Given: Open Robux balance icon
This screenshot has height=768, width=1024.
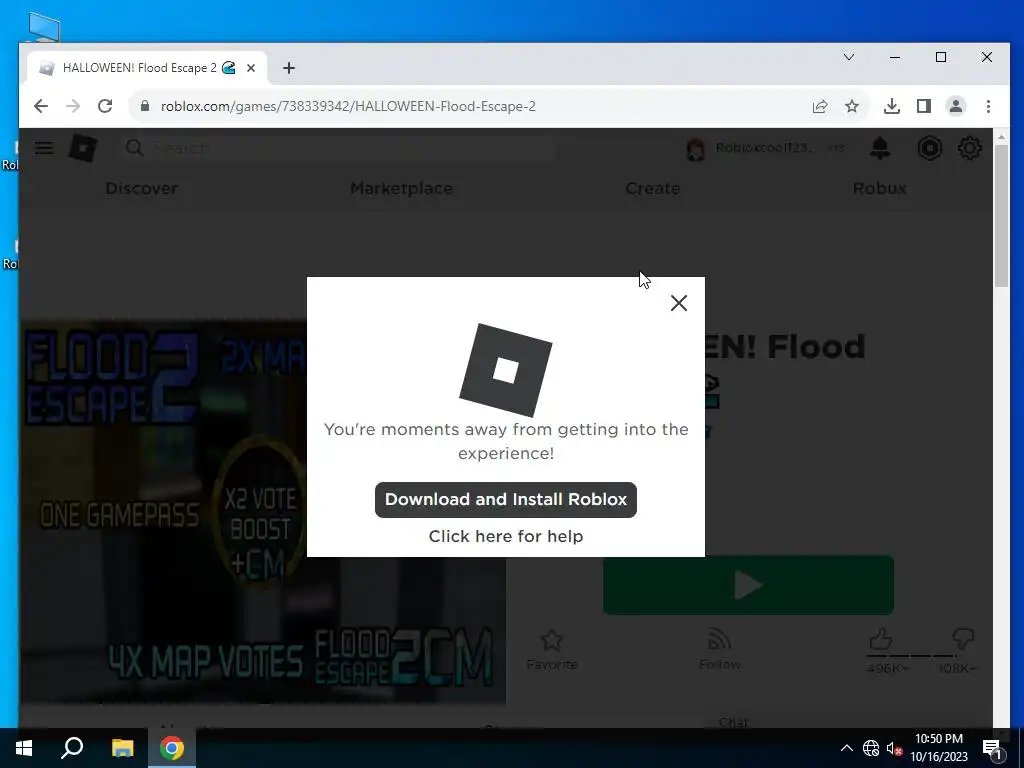Looking at the screenshot, I should tap(929, 148).
